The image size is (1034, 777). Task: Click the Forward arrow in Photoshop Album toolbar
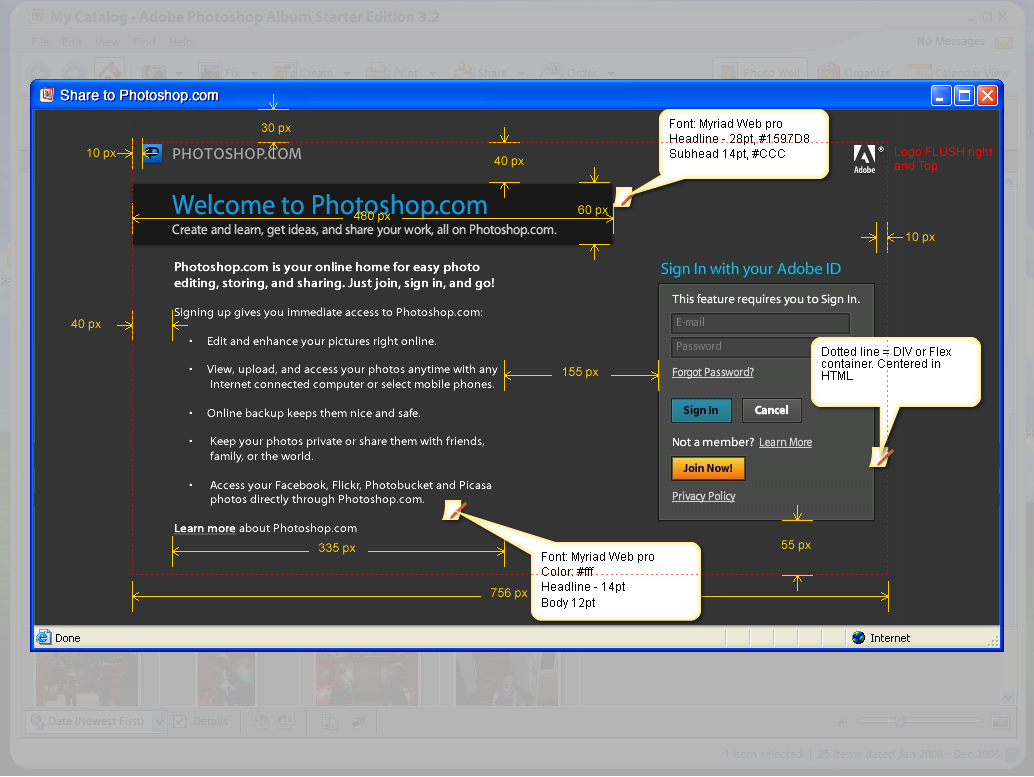74,73
